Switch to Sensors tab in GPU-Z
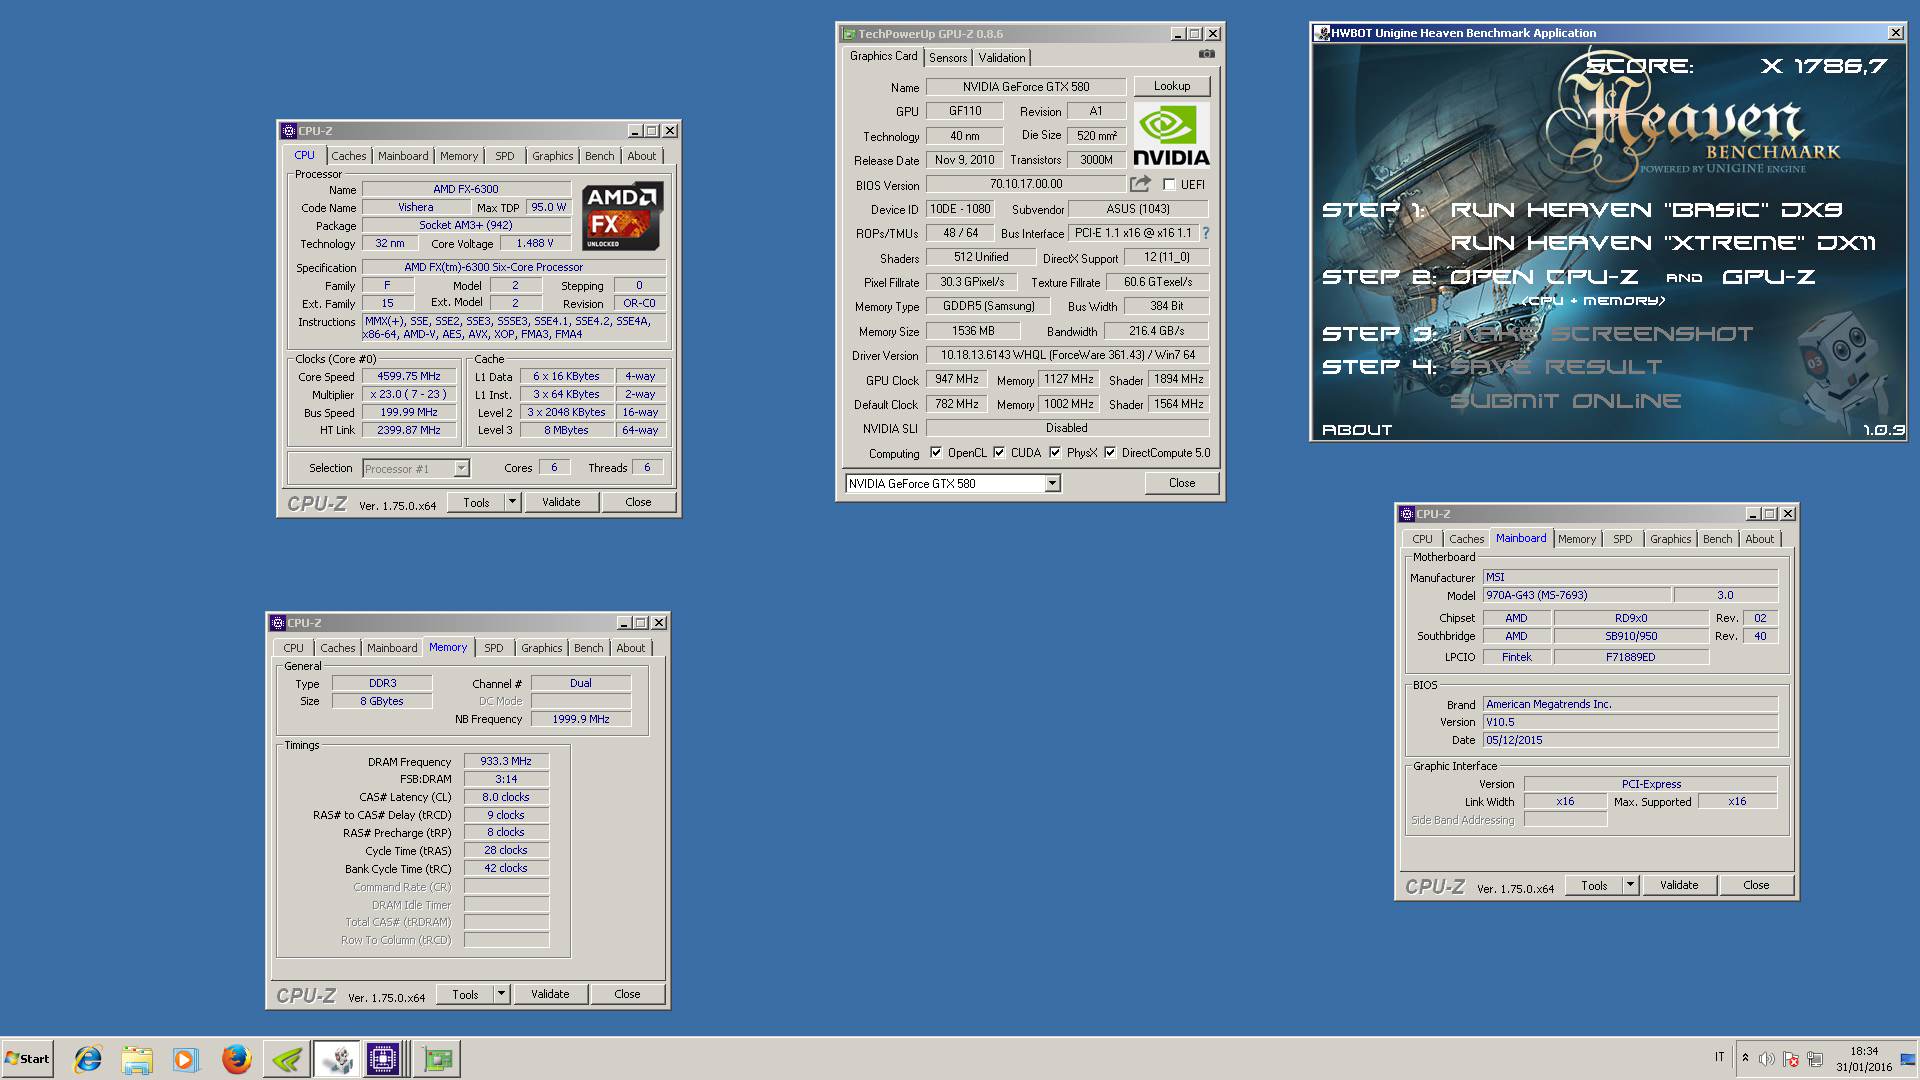 pos(948,58)
